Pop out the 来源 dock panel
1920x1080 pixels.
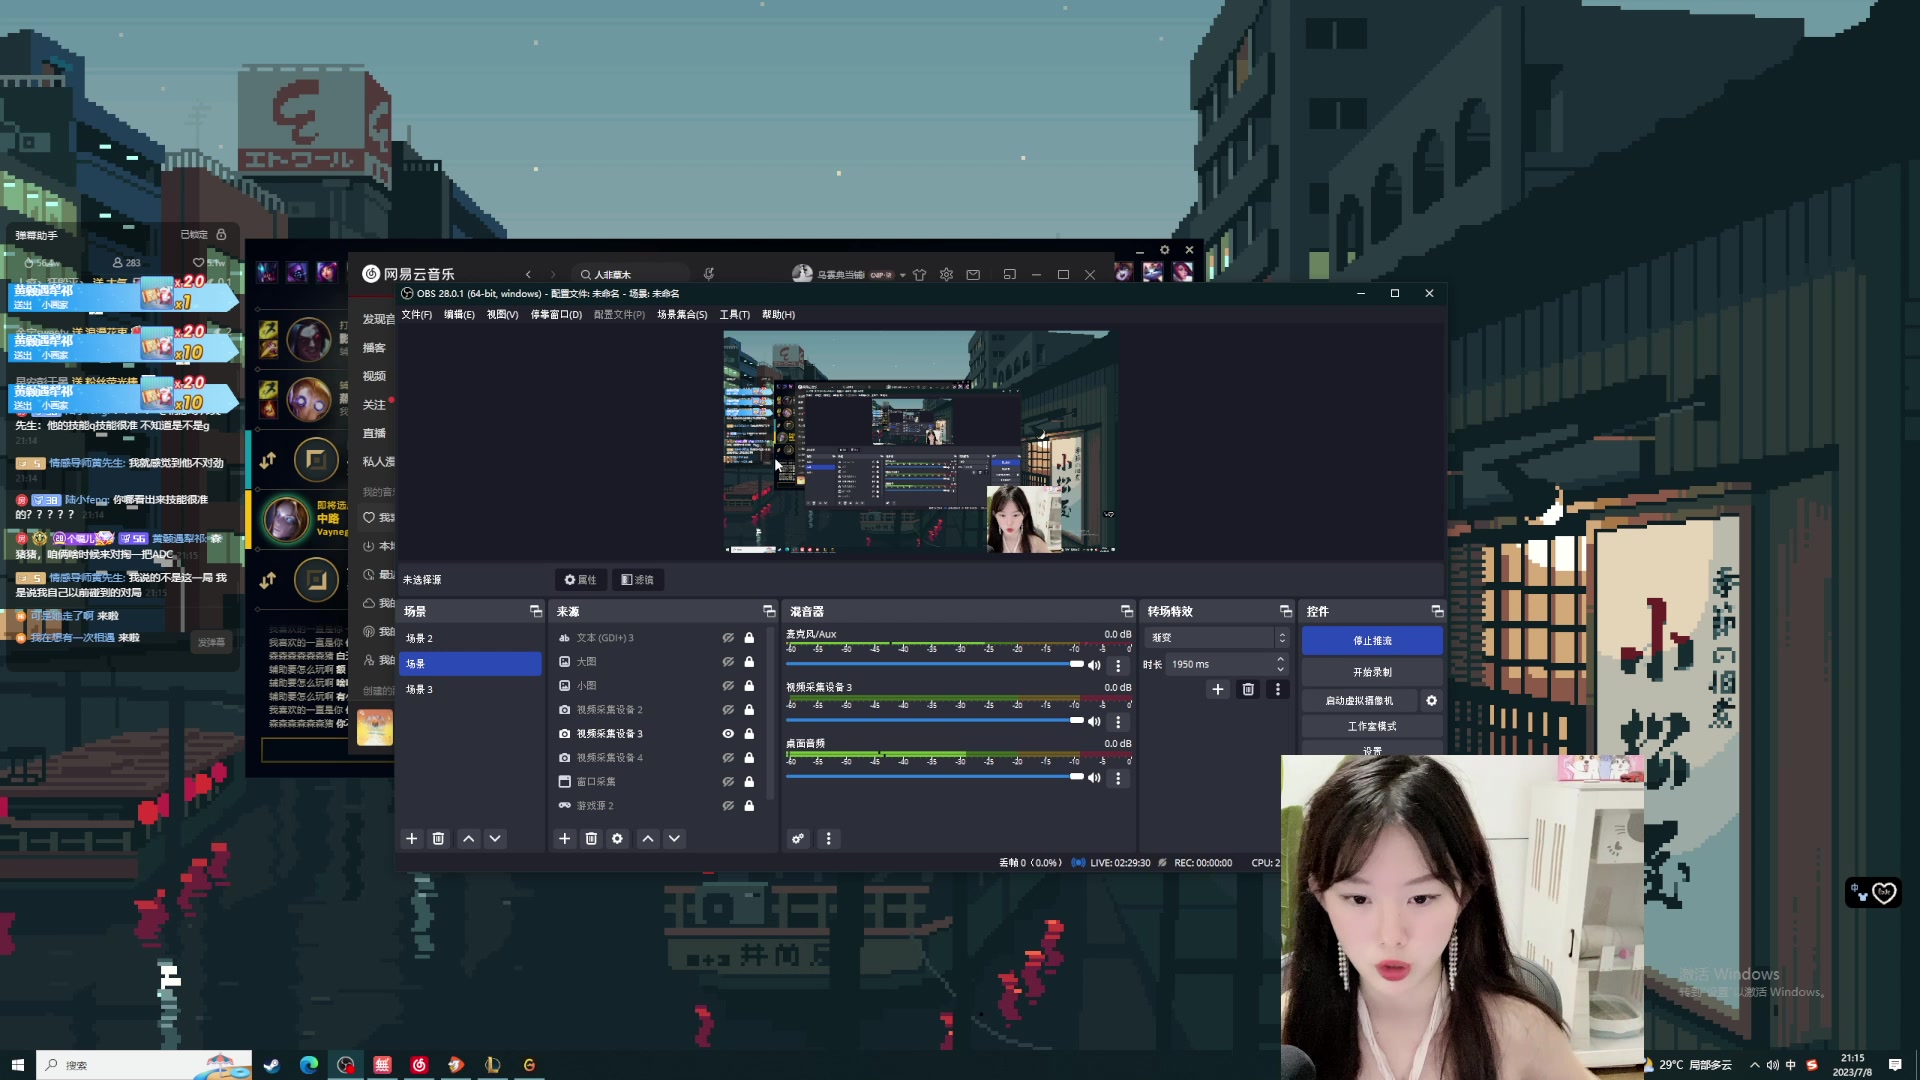coord(769,611)
